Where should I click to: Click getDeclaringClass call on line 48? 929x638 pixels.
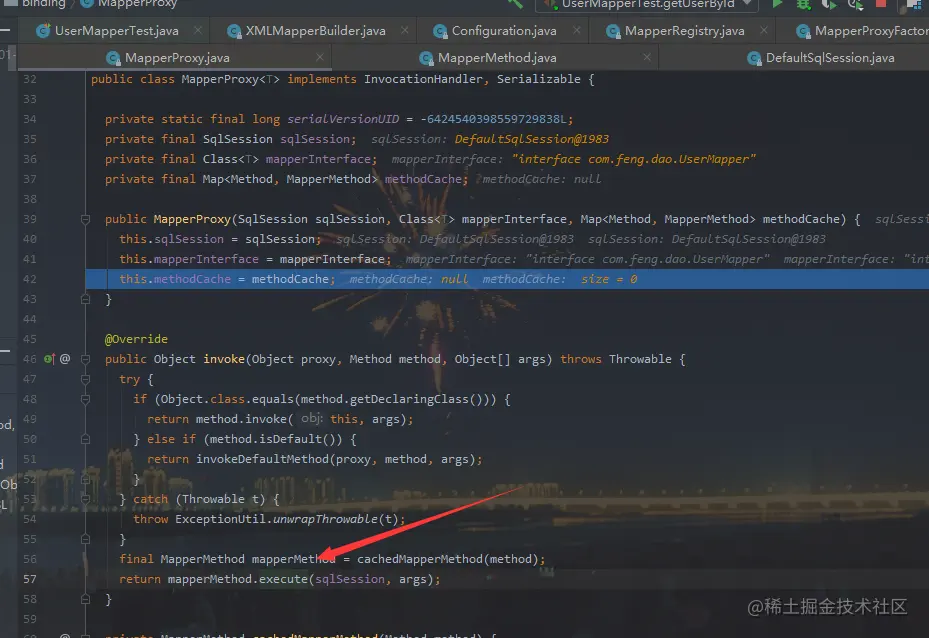(409, 399)
